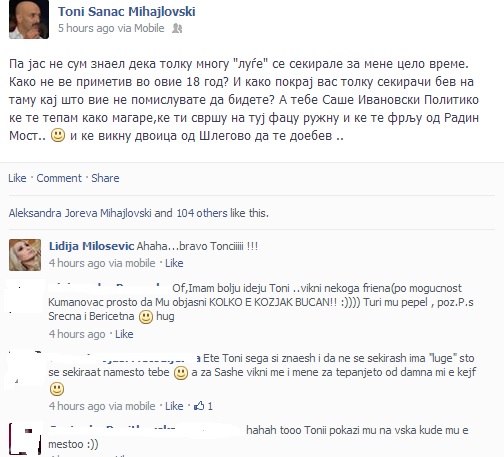Viewport: 504px width, 457px height.
Task: Like the main post
Action: [x=17, y=178]
